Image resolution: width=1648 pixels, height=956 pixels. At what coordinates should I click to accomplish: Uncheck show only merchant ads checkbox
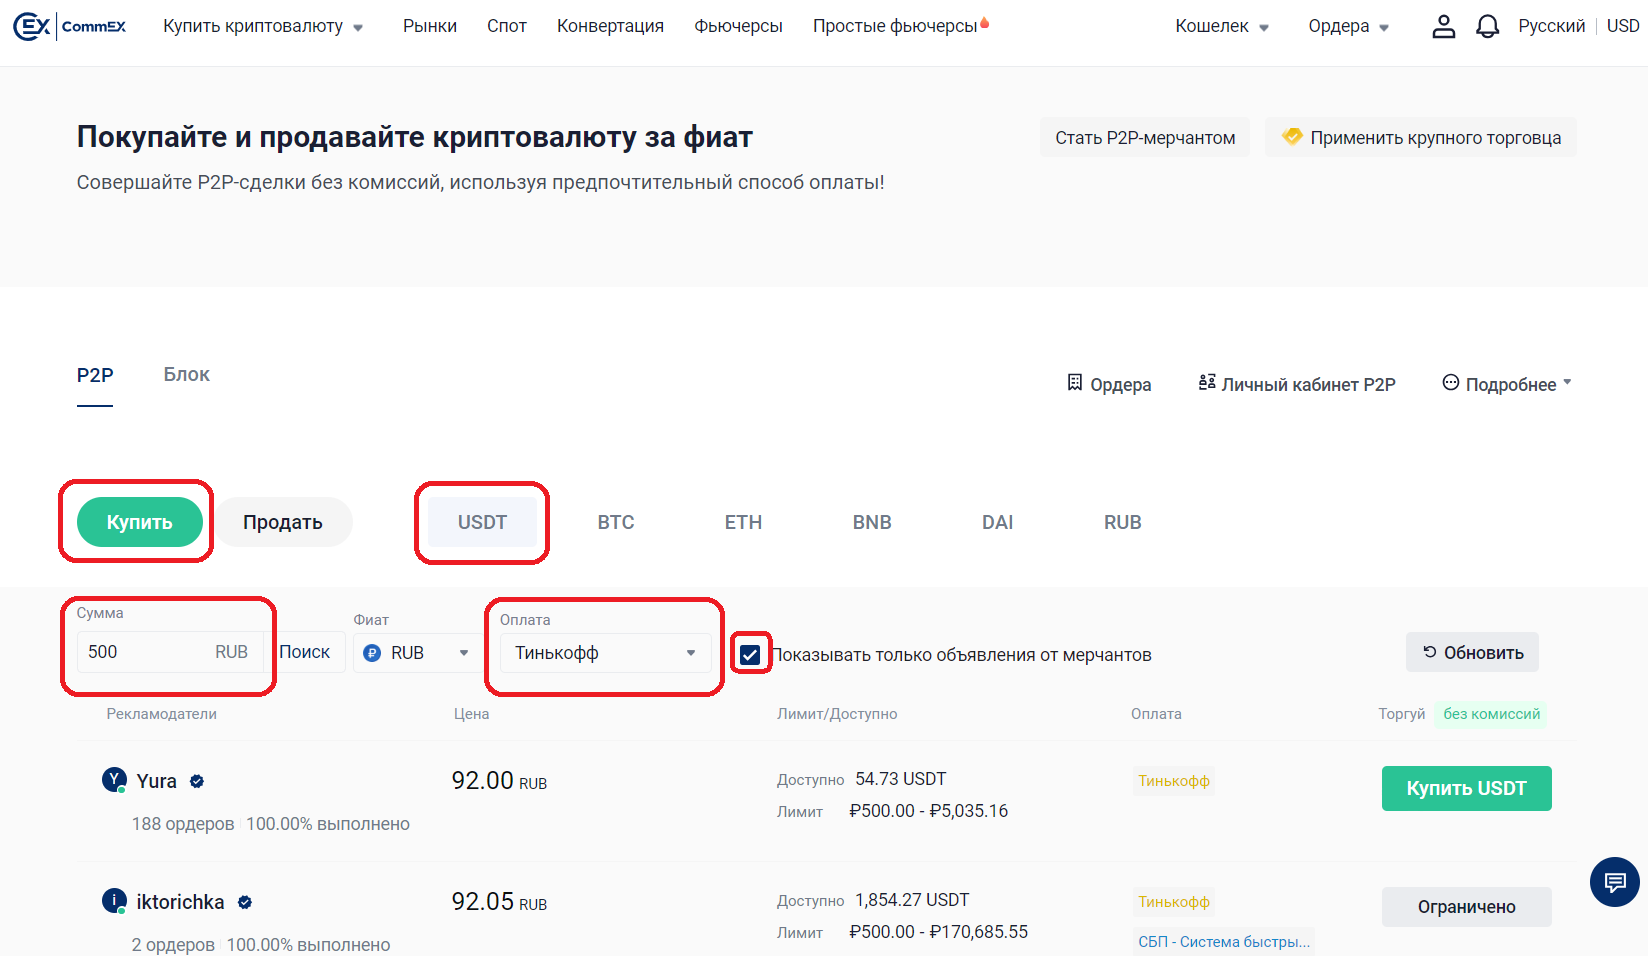pos(750,655)
